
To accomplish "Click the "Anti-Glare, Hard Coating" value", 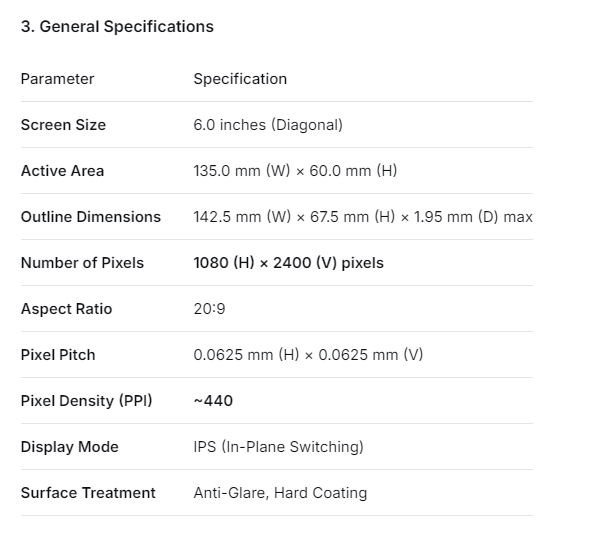I will click(280, 493).
